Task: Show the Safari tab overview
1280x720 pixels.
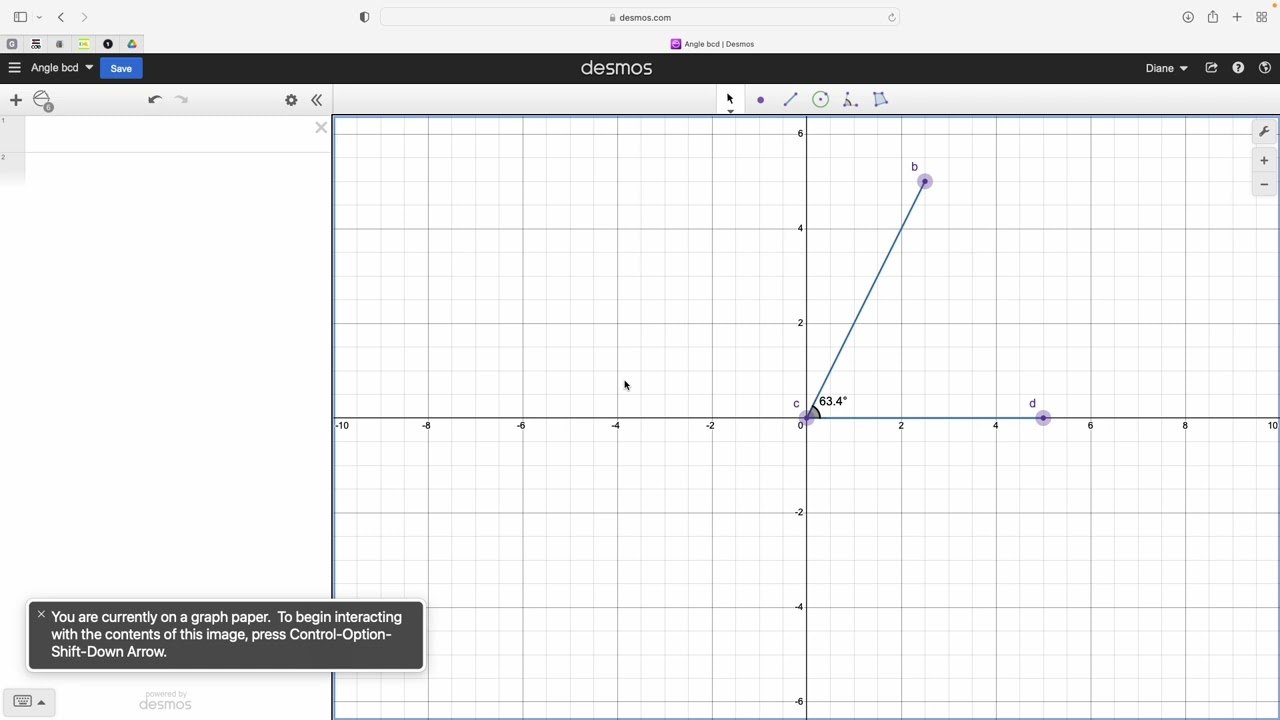Action: (1262, 17)
